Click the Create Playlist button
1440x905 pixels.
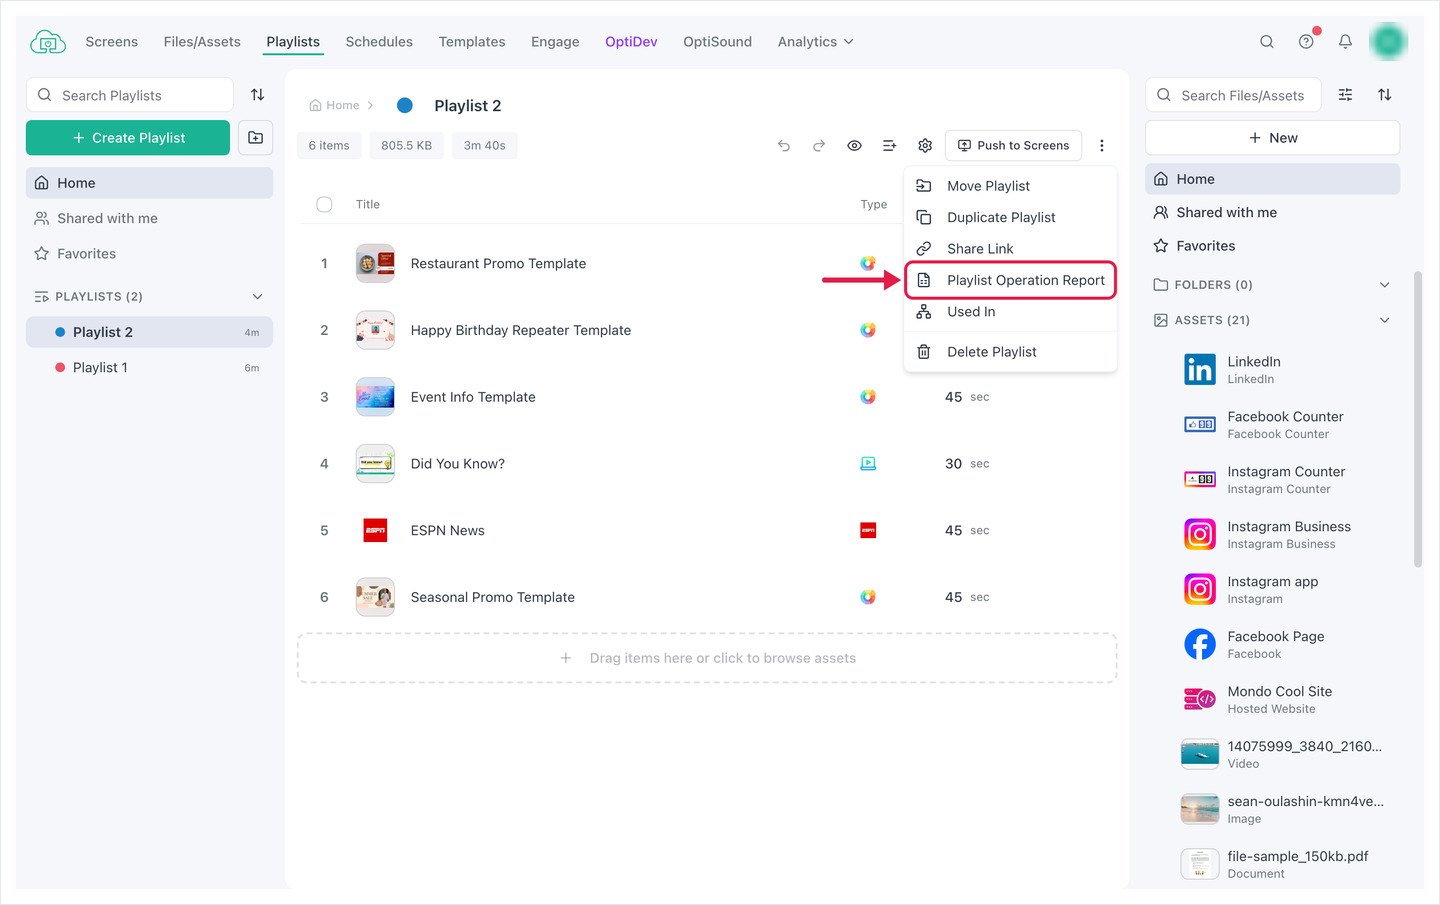(x=128, y=138)
